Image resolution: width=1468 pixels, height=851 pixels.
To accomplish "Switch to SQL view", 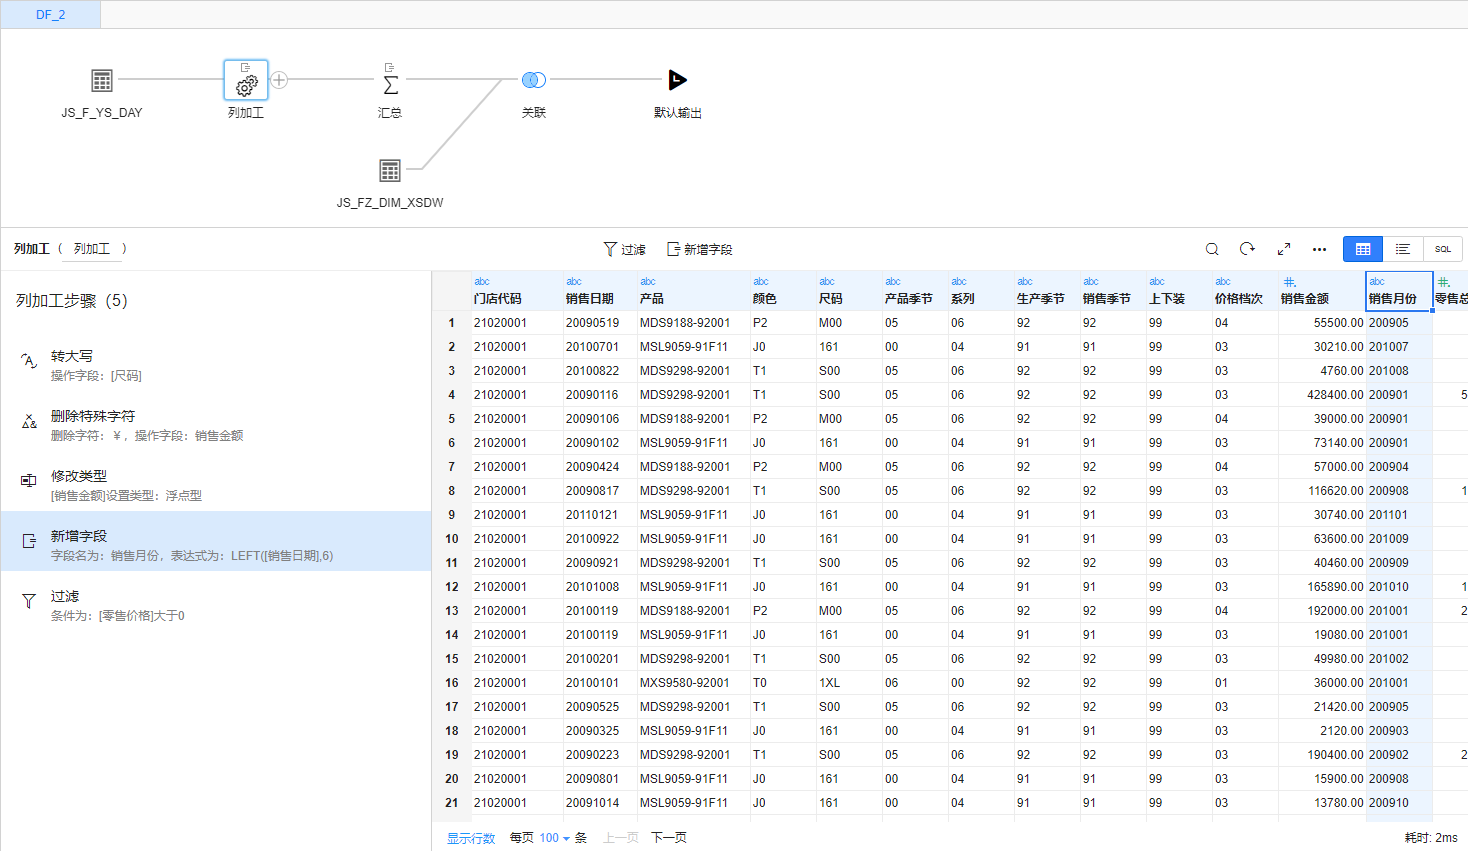I will point(1443,249).
